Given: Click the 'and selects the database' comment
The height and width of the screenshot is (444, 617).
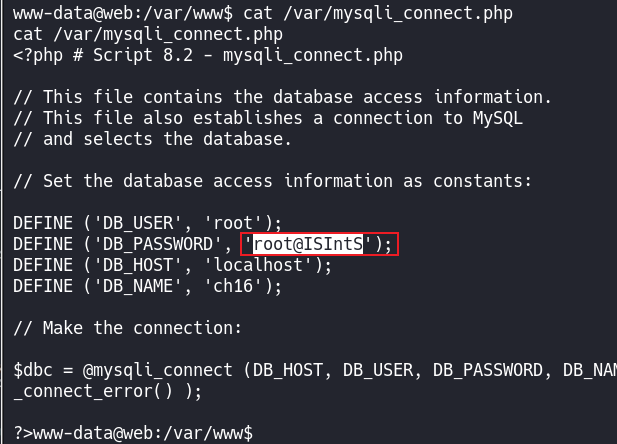Looking at the screenshot, I should point(152,139).
